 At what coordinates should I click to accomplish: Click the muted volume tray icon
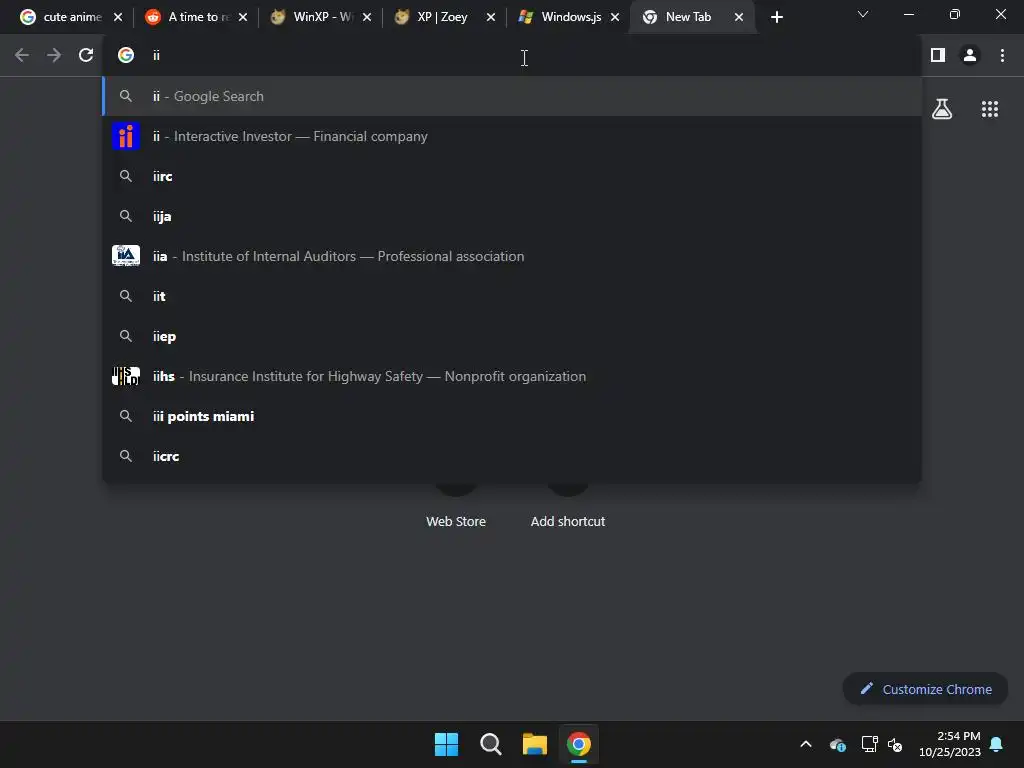[x=895, y=744]
